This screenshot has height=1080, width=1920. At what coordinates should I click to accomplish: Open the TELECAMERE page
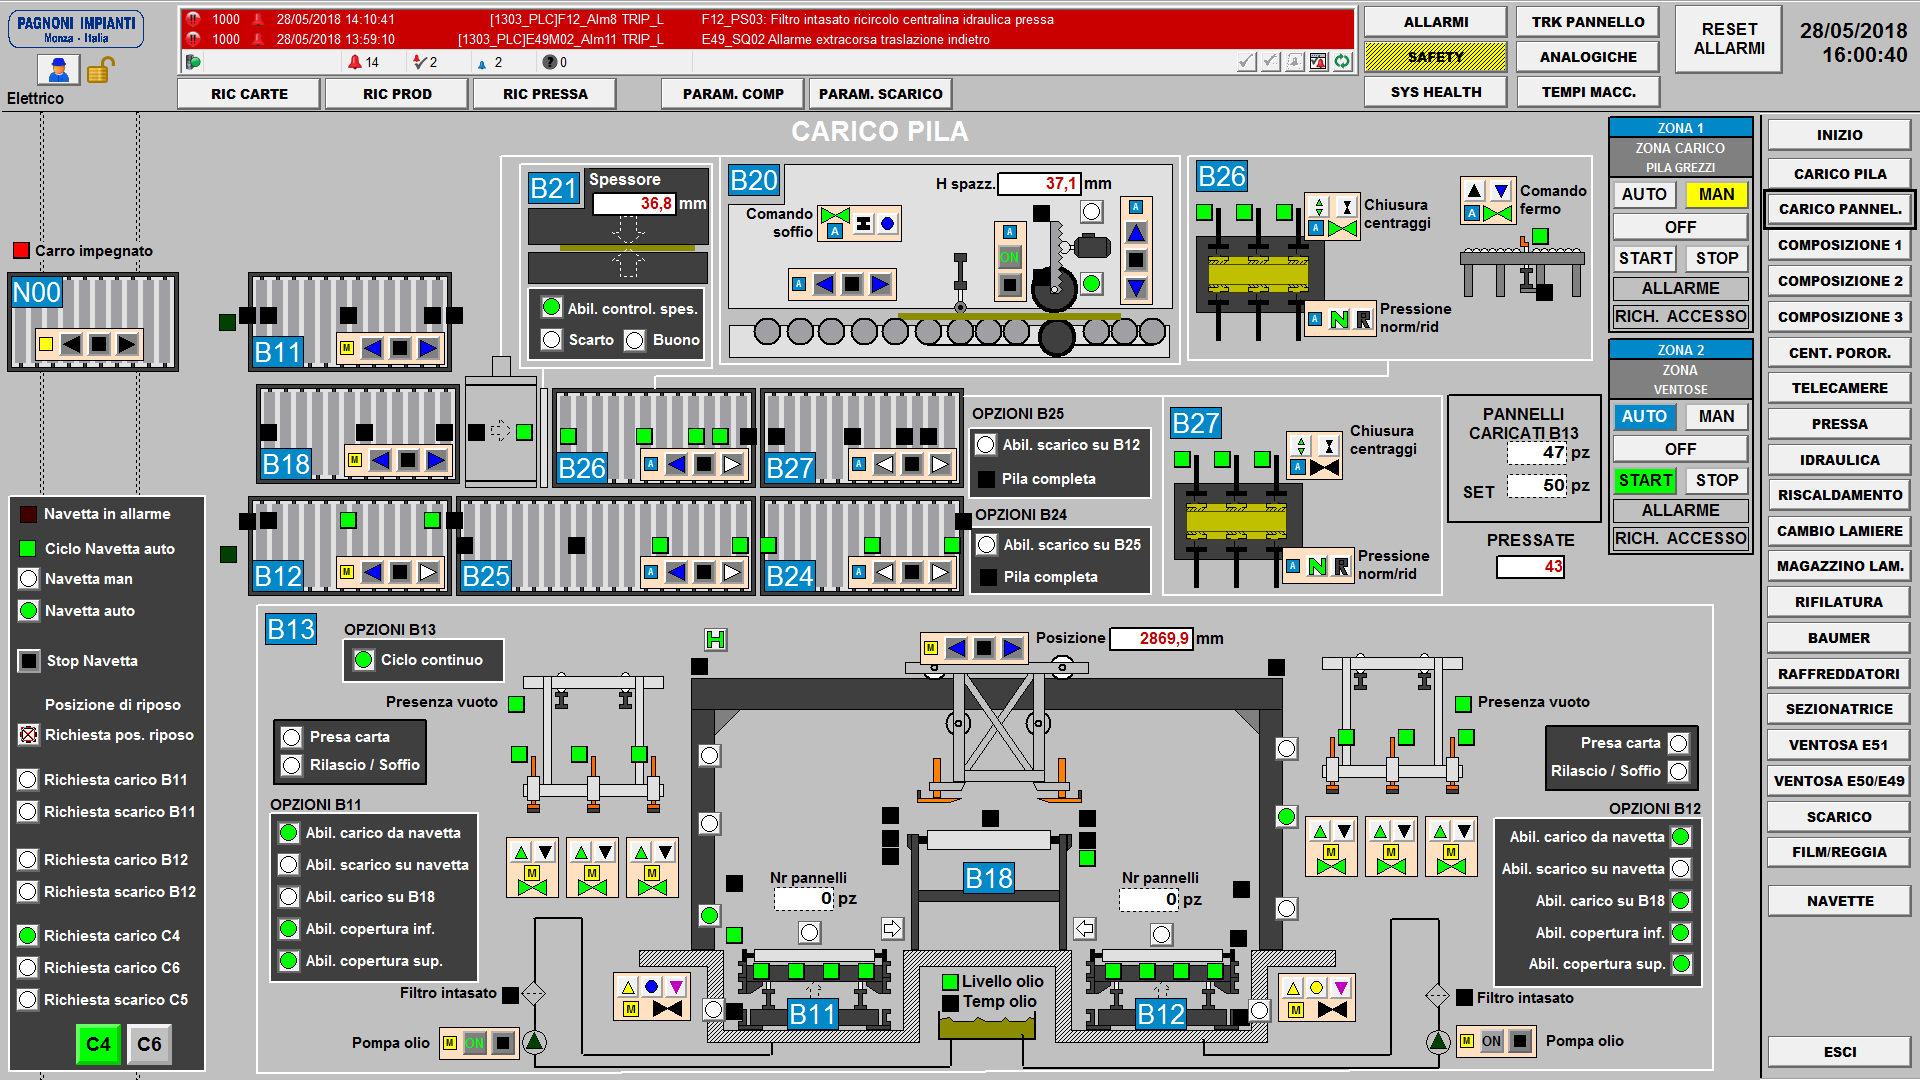tap(1839, 388)
